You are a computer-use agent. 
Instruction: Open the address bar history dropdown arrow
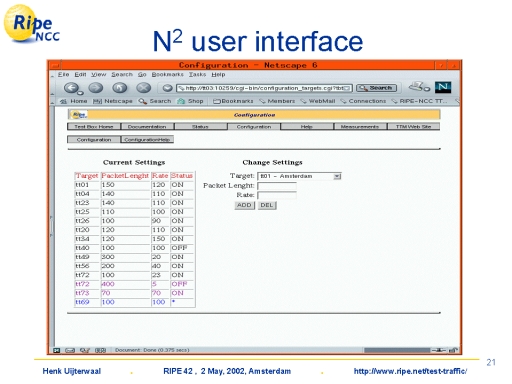tap(347, 88)
